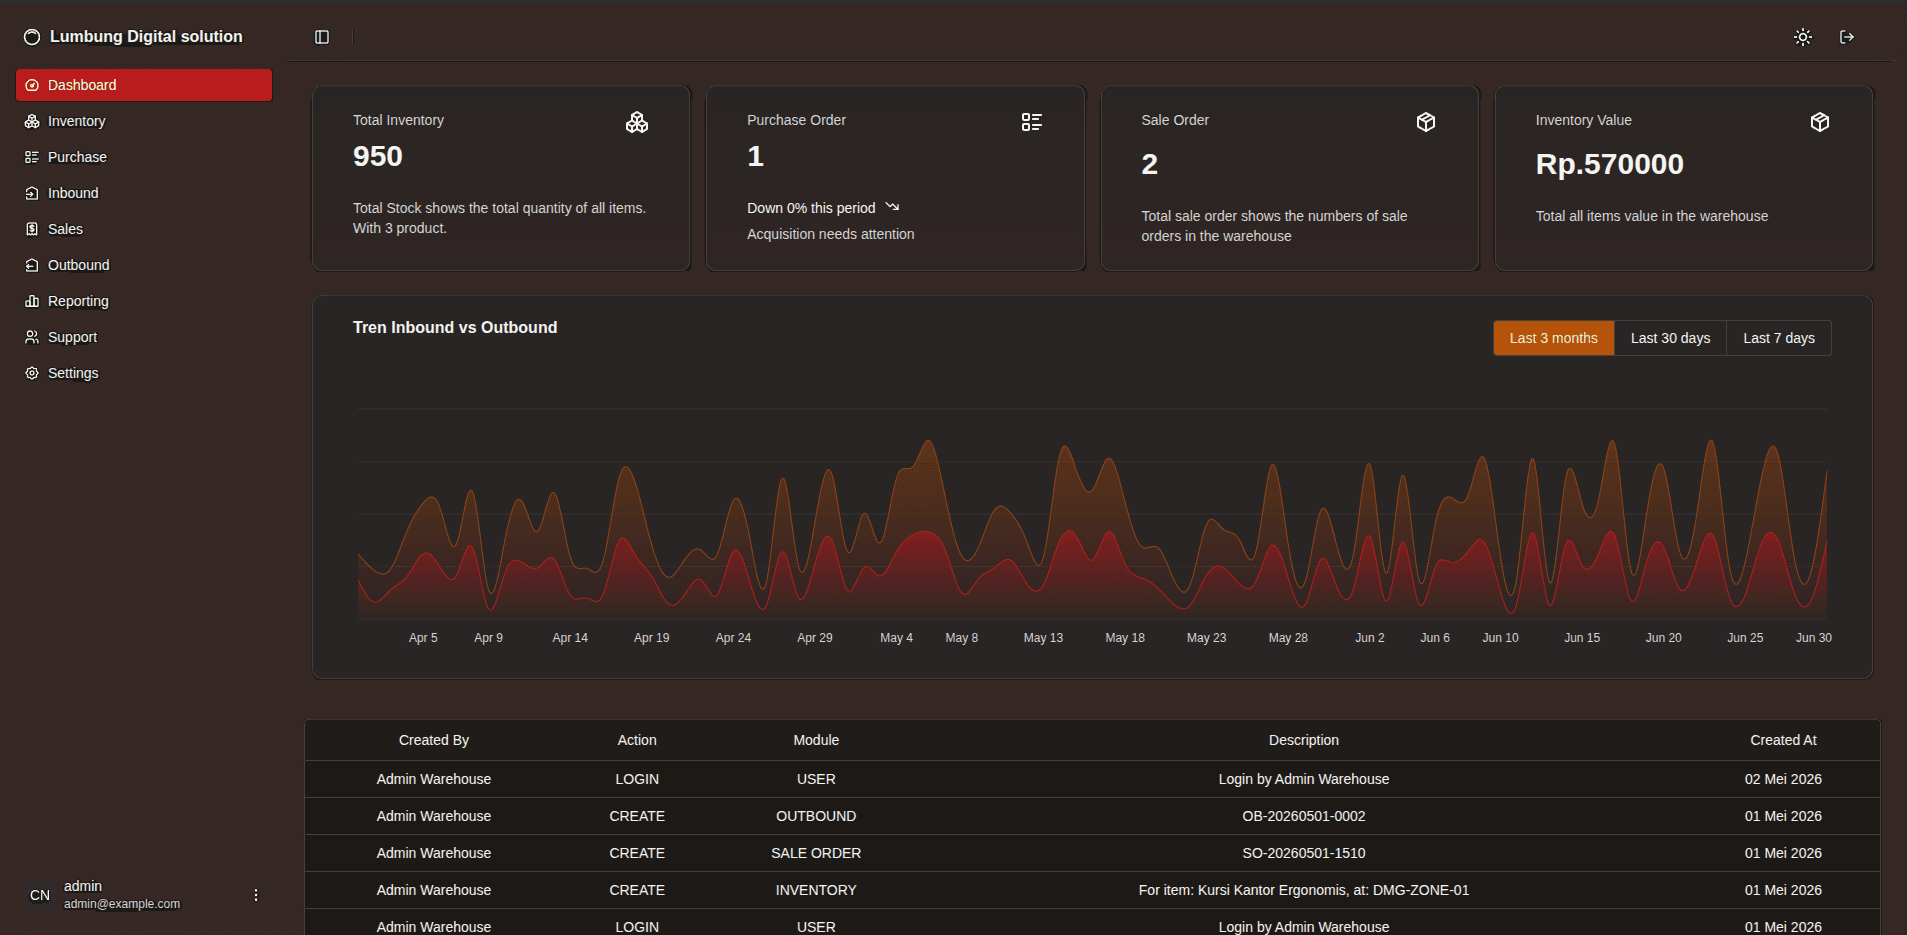
Task: Click the OB-20260501-0002 log row
Action: 1092,816
